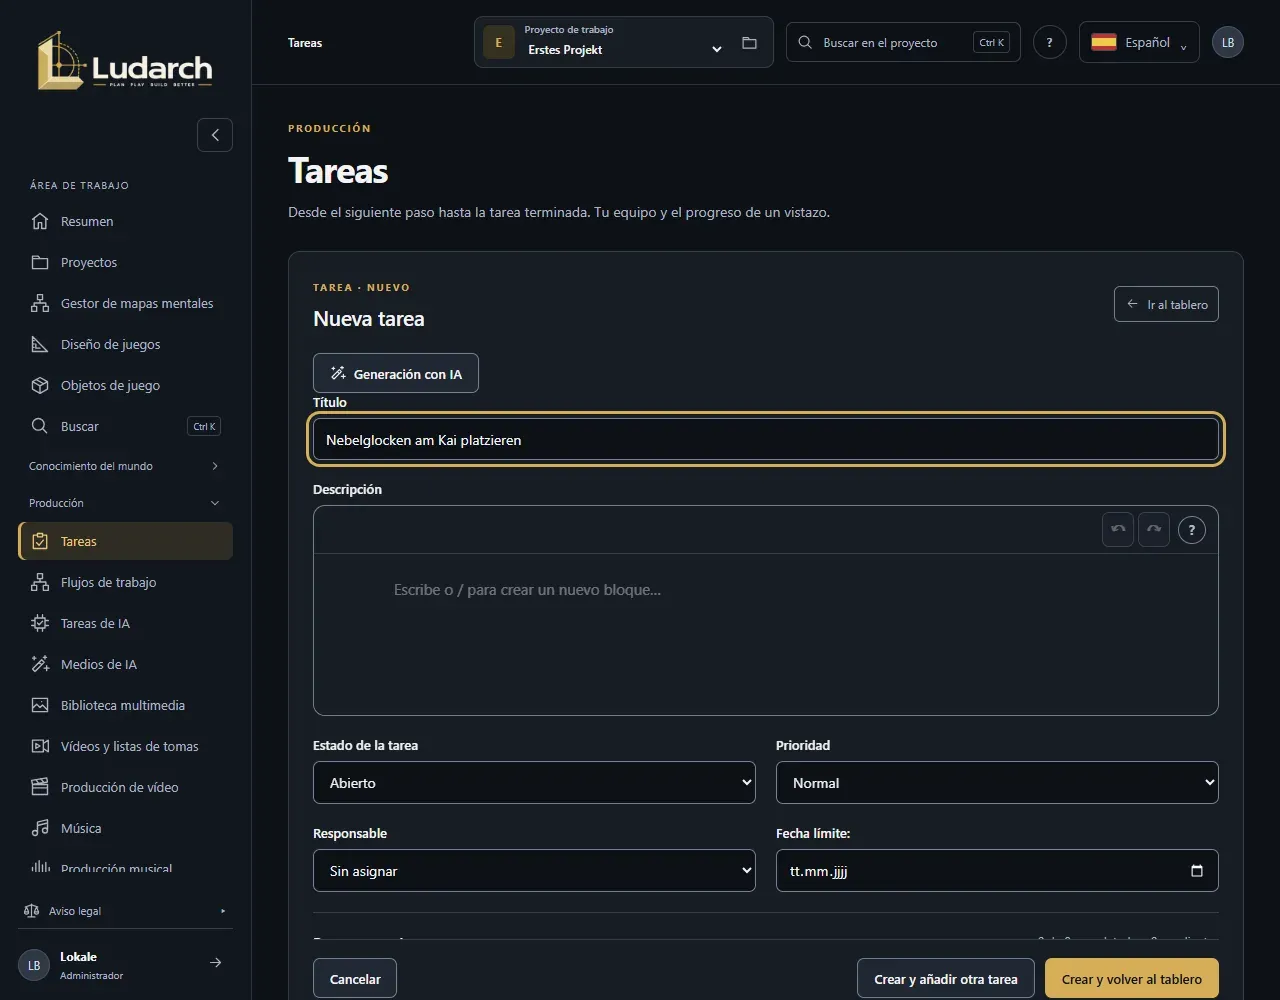This screenshot has height=1000, width=1280.
Task: Open Tareas de IA
Action: (125, 623)
